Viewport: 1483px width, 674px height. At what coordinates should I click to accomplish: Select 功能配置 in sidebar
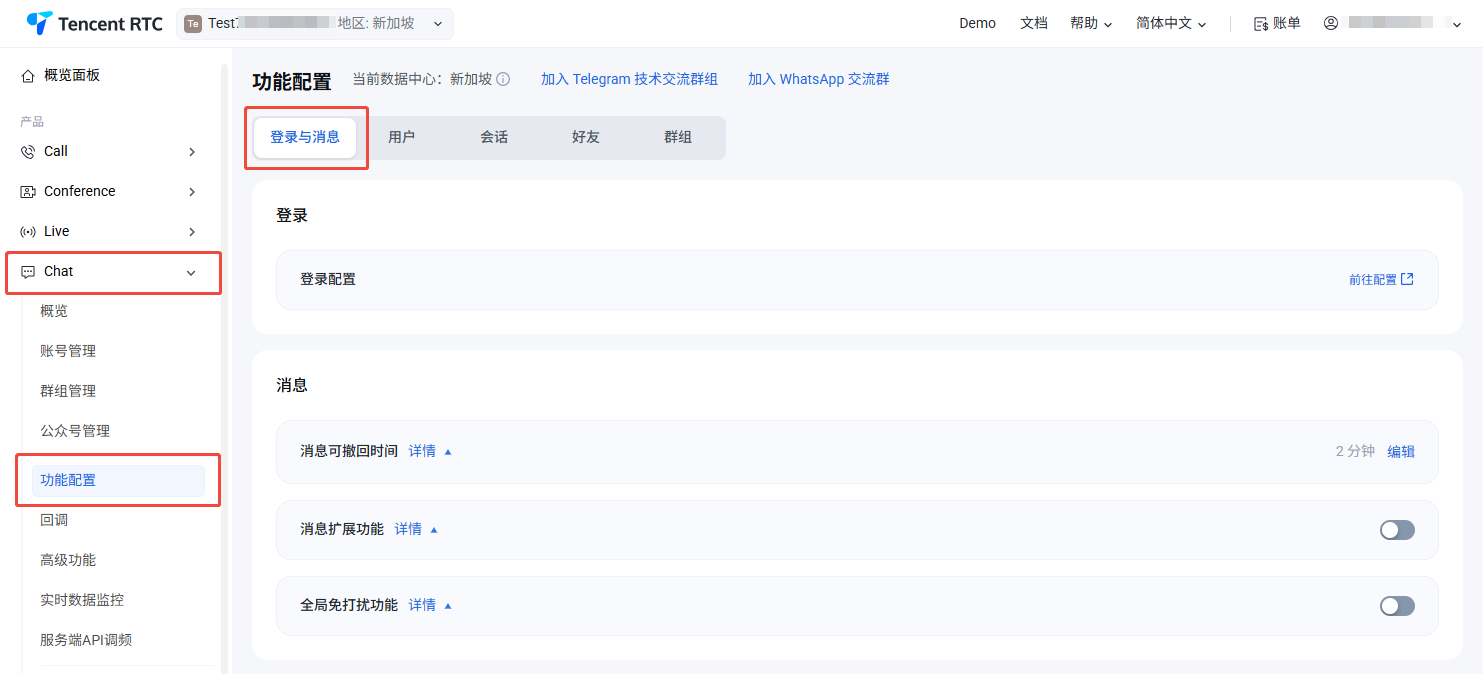click(118, 480)
